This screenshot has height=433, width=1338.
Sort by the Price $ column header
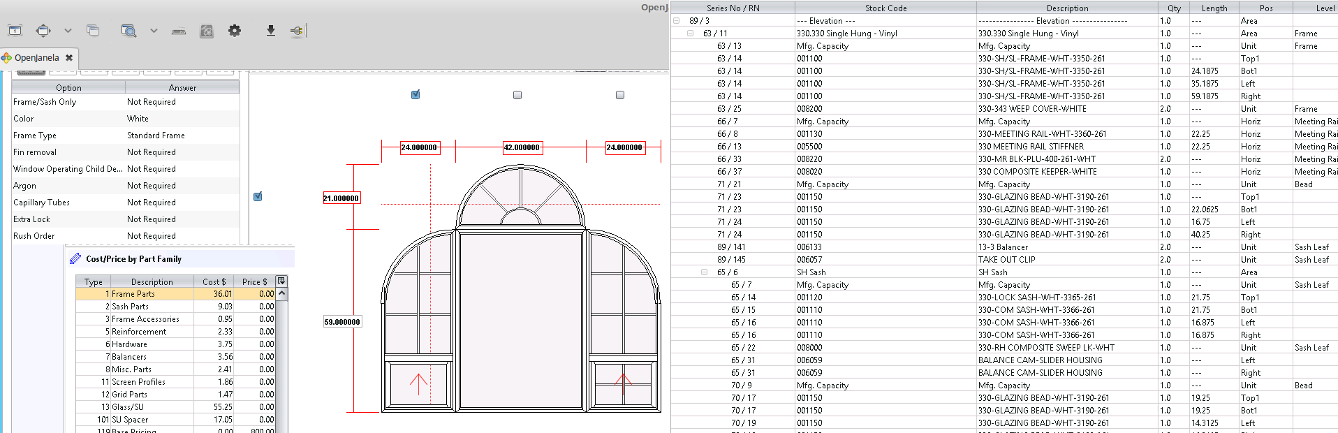pos(255,281)
